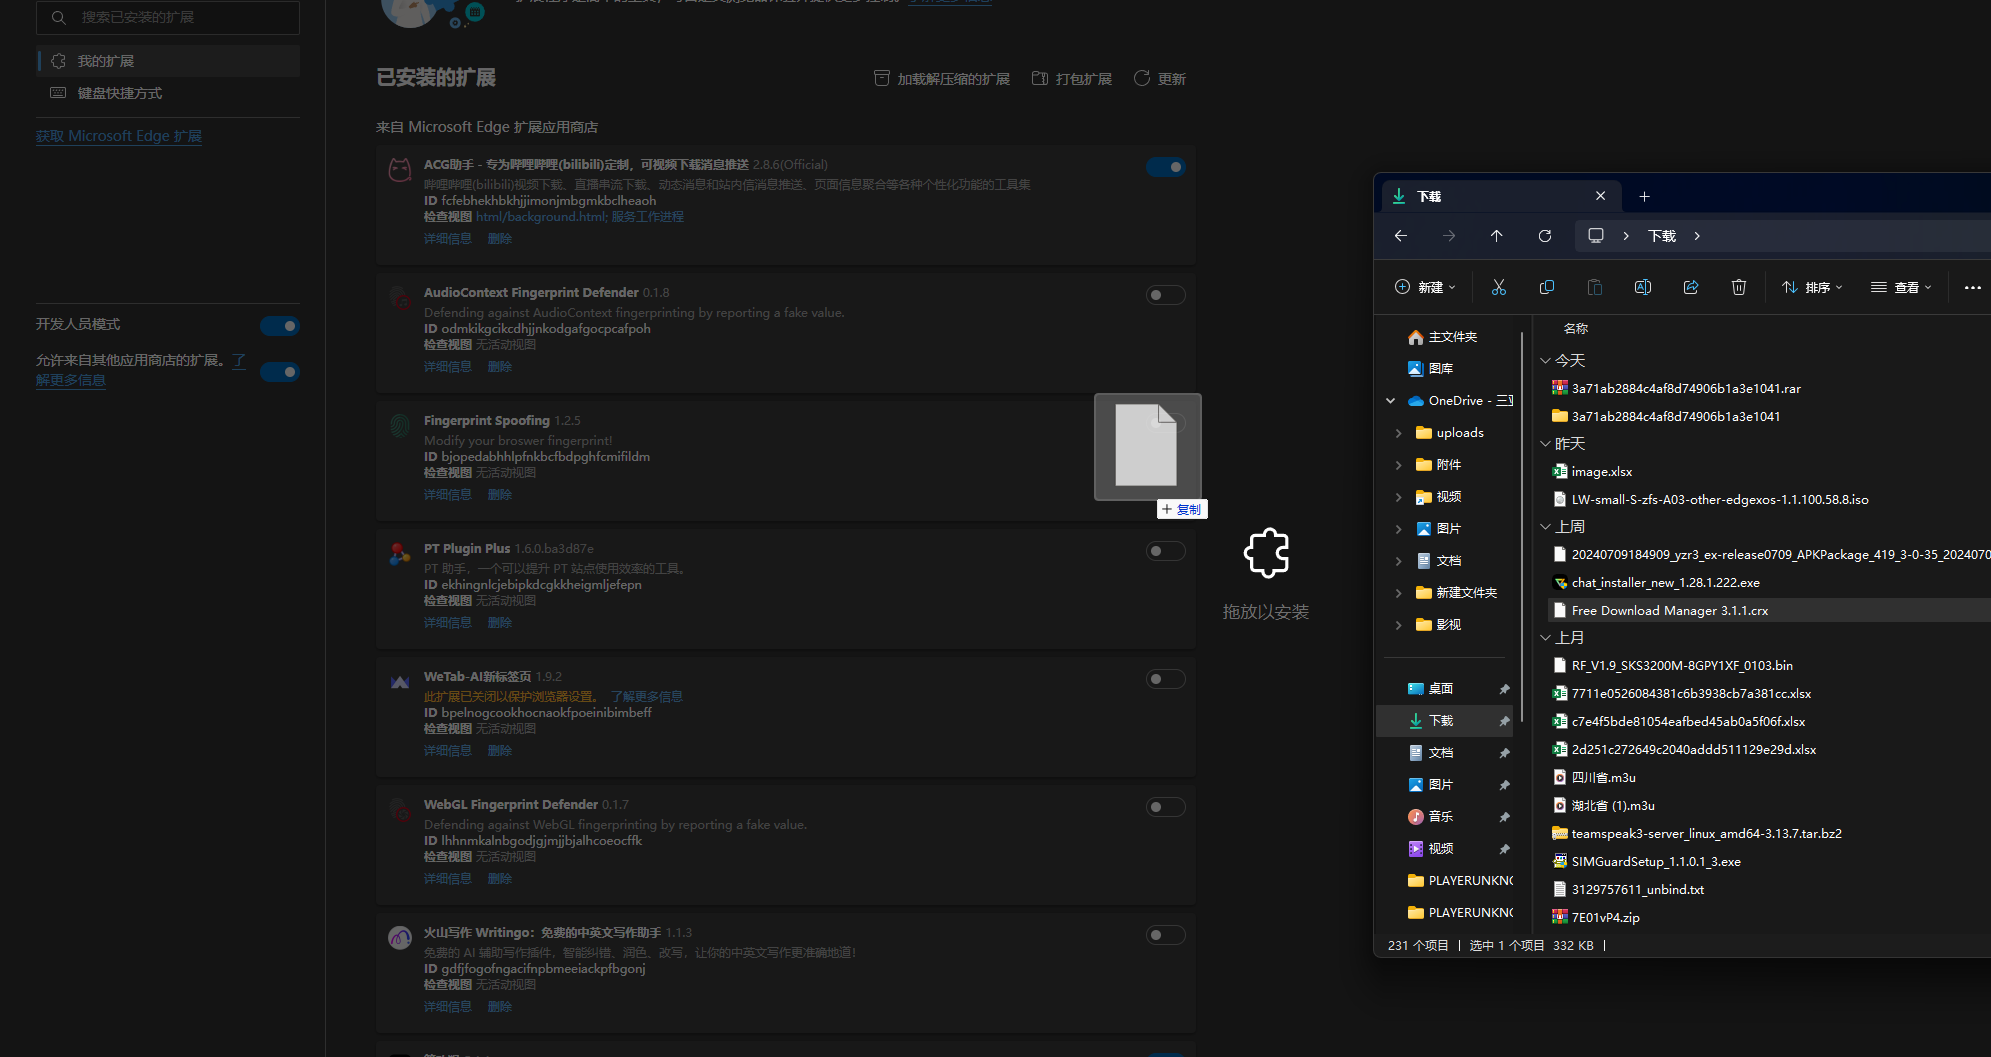Enable WeTab-AI新标签页 toggle
The image size is (1991, 1057).
(x=1165, y=679)
